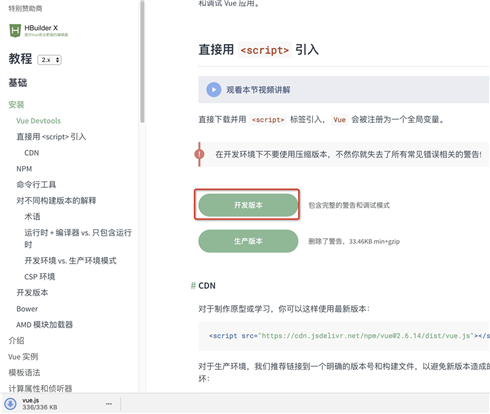
Task: Click the HBuilder X sponsor logo
Action: (38, 30)
